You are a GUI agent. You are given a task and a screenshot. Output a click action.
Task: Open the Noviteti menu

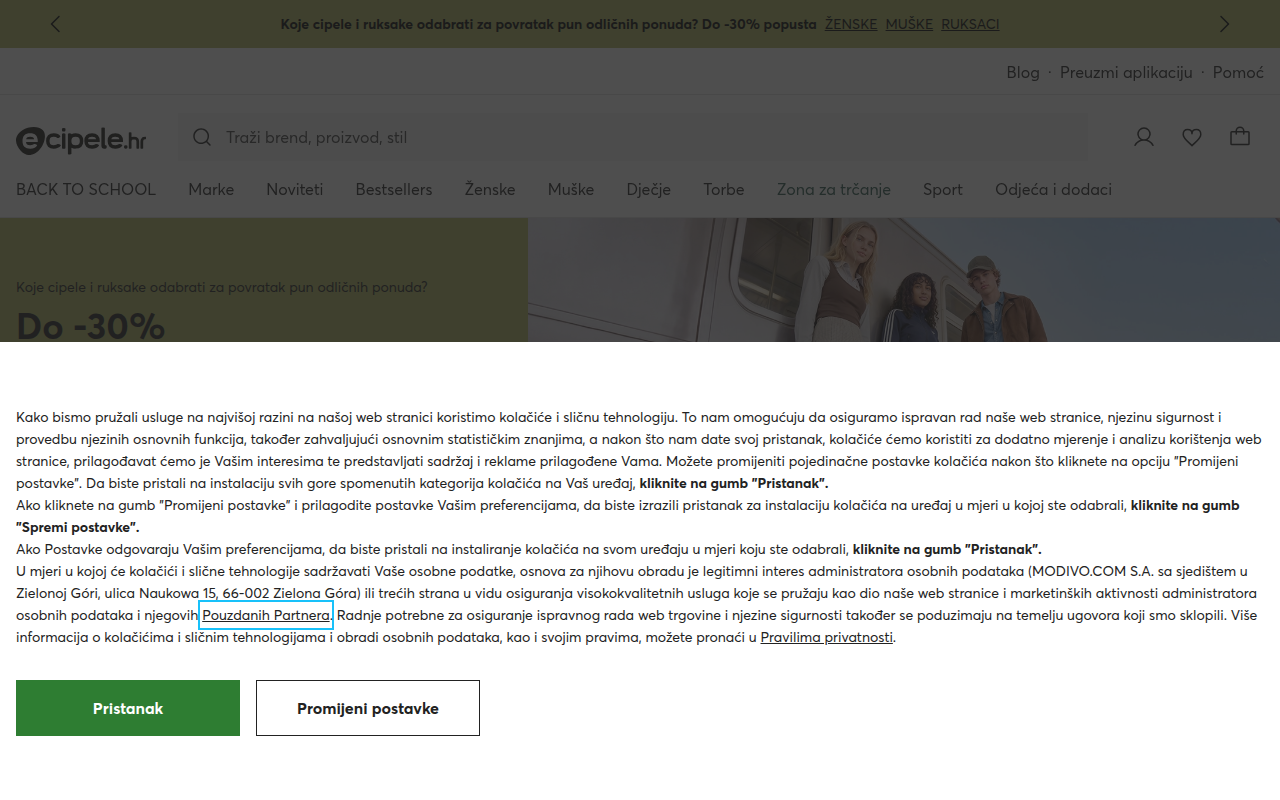pos(295,189)
